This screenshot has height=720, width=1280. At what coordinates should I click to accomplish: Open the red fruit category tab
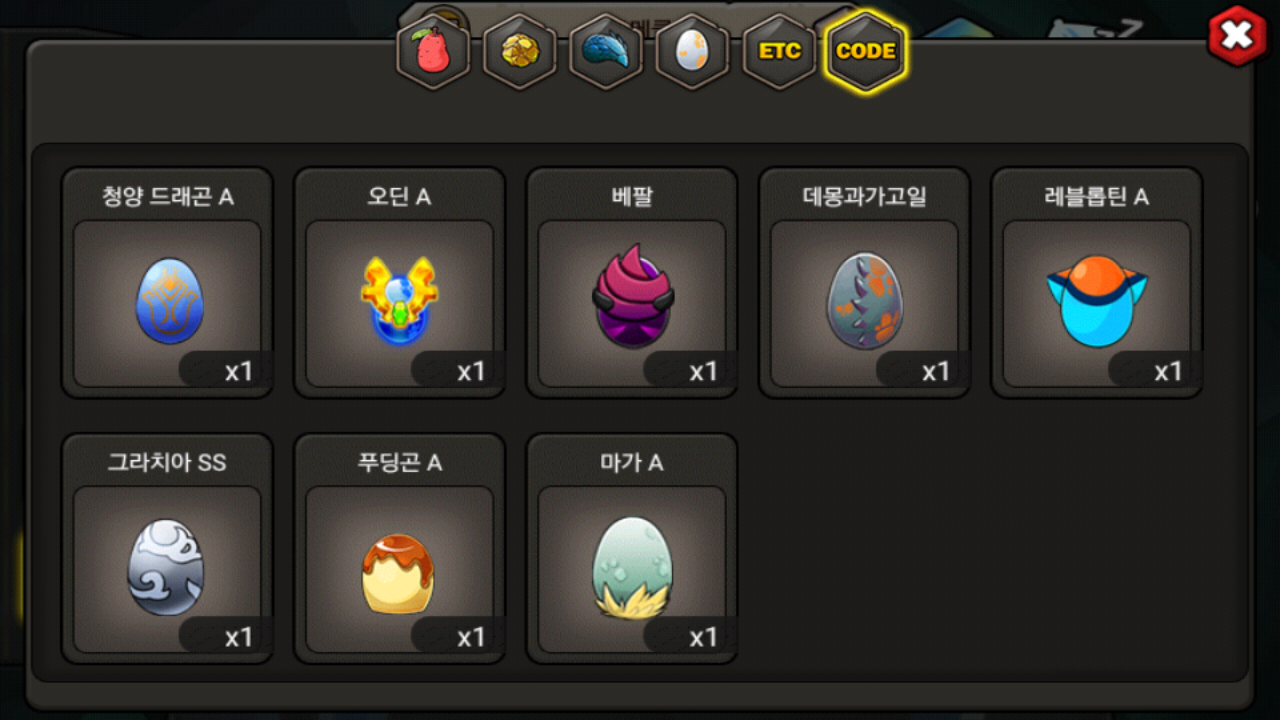tap(433, 51)
